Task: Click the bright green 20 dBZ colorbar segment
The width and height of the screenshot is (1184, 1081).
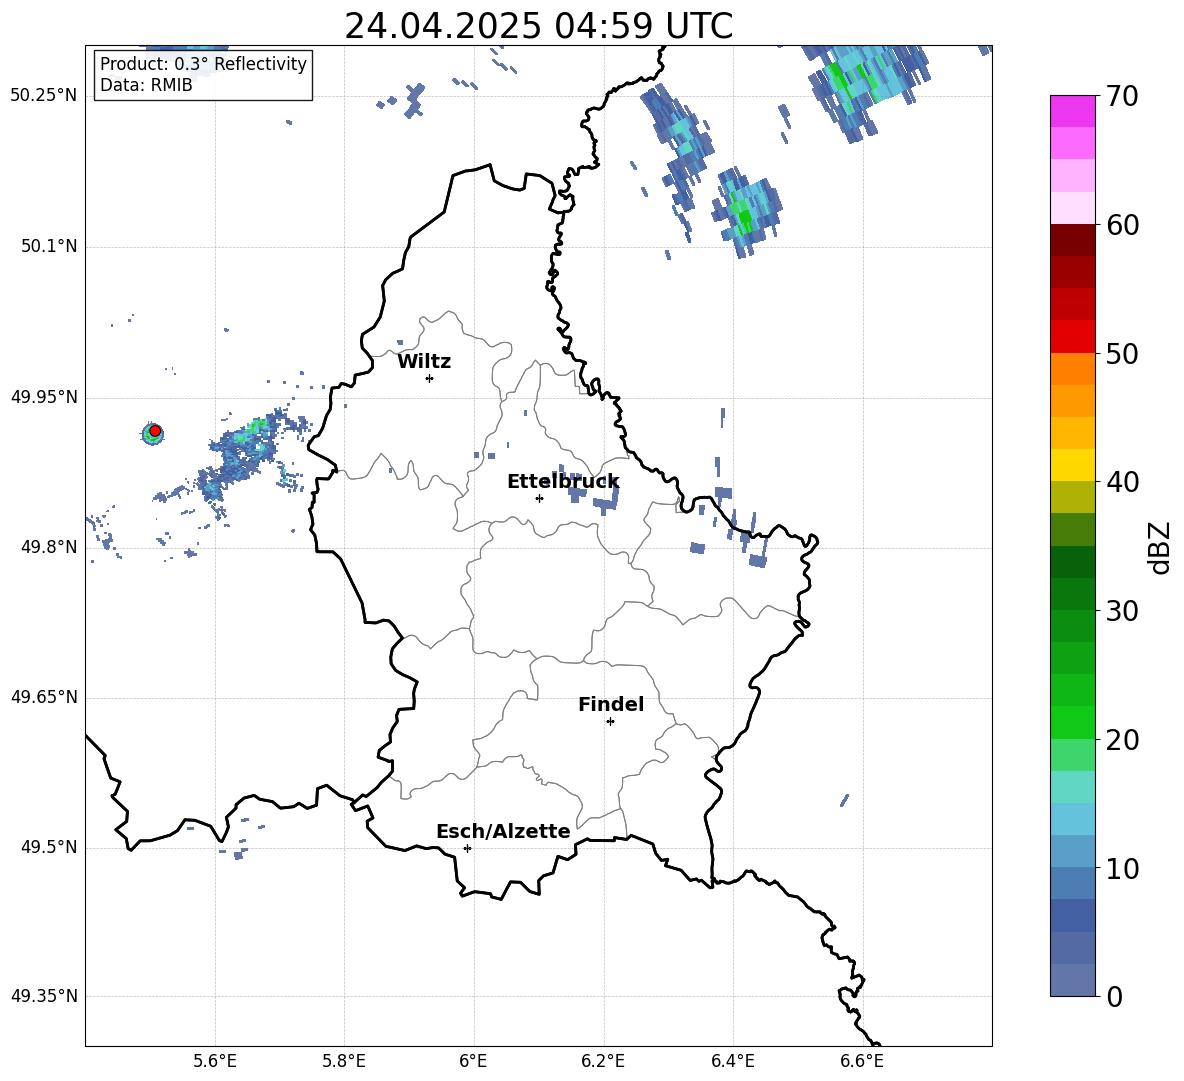Action: coord(1072,723)
